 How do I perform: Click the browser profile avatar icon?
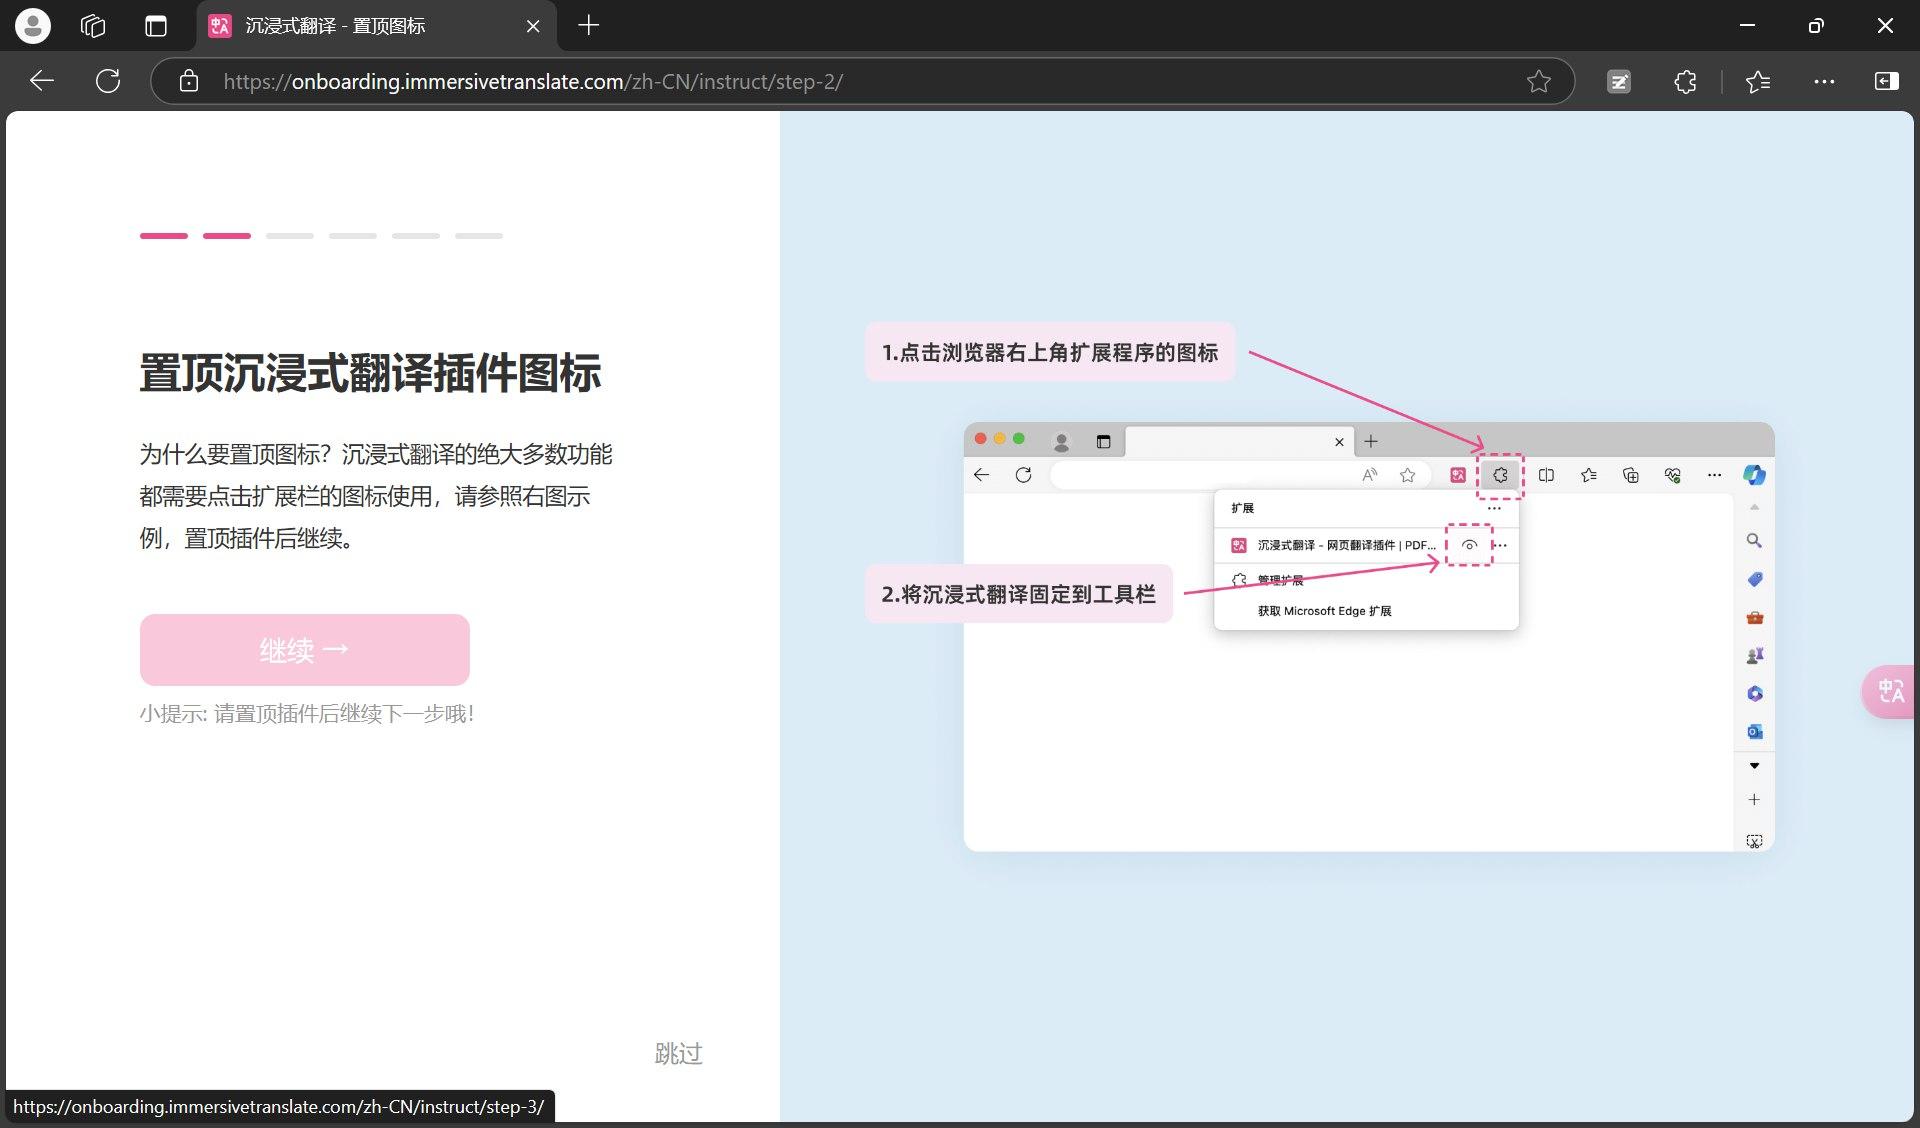click(33, 26)
